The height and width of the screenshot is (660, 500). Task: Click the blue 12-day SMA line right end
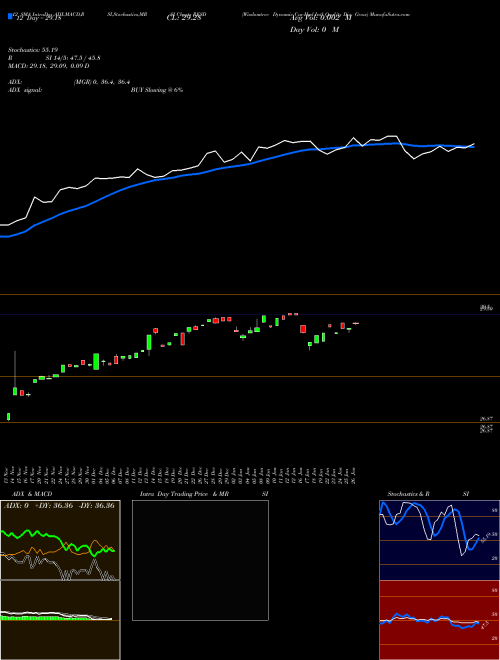(x=473, y=147)
